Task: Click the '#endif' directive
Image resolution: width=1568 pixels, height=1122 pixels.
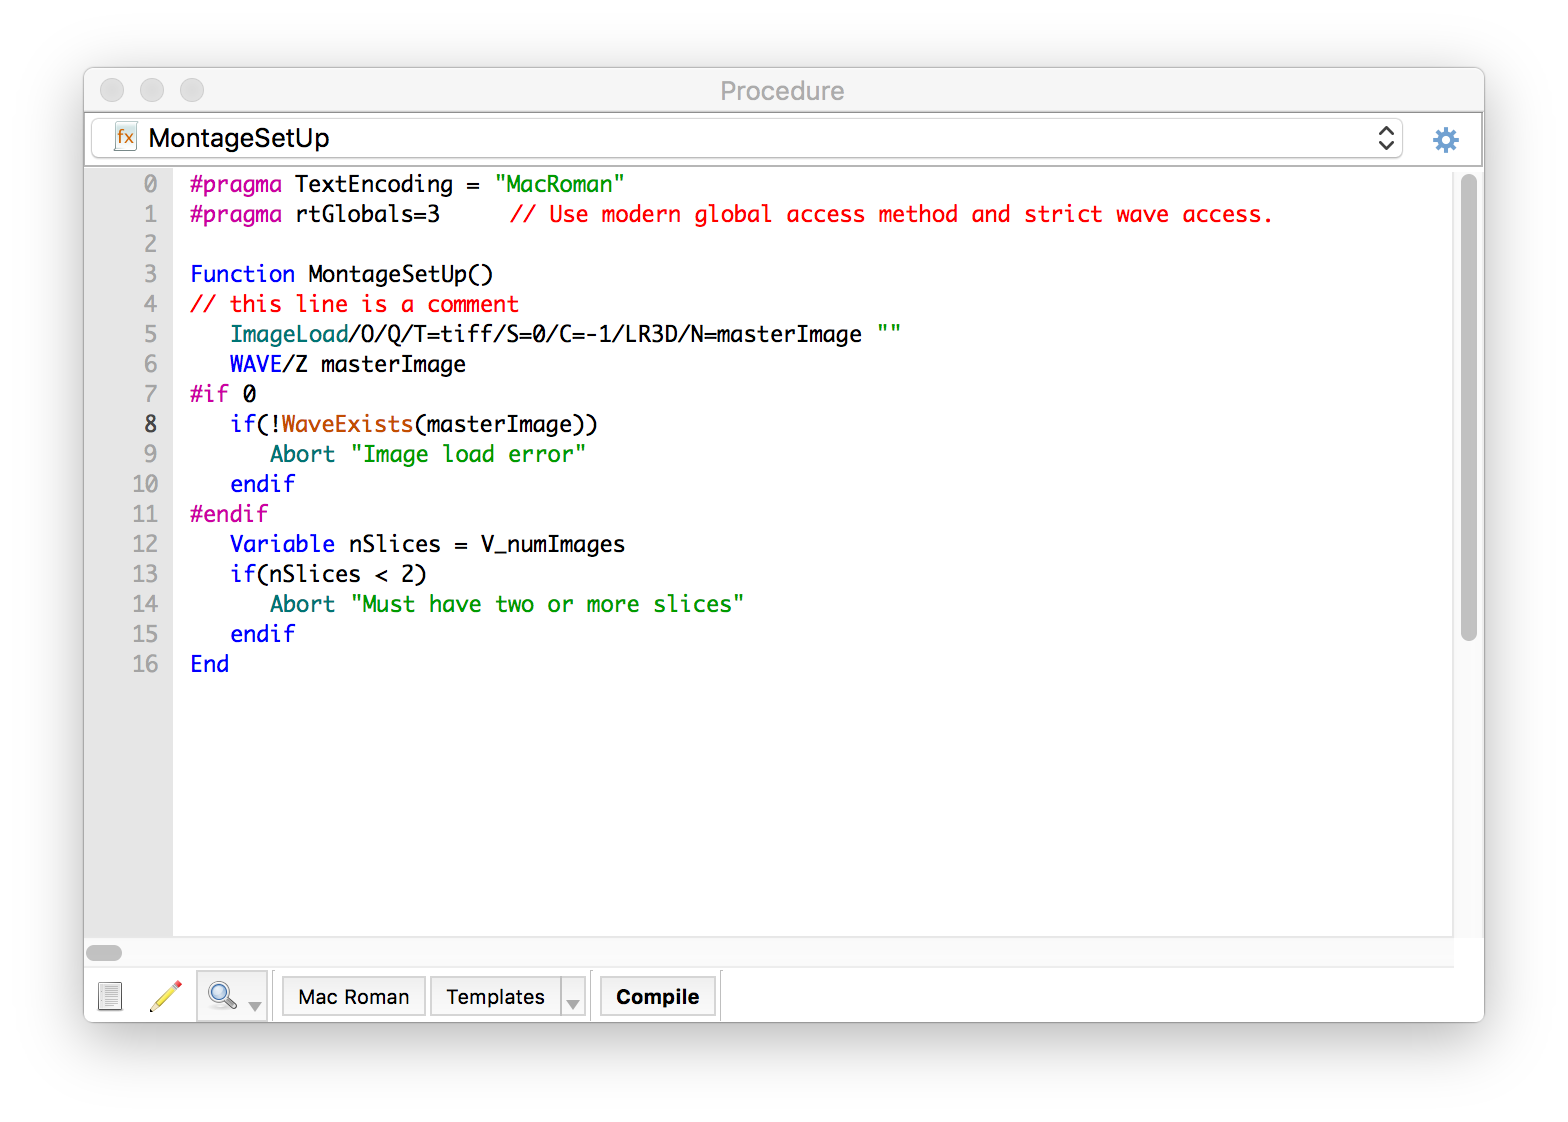Action: [x=229, y=514]
